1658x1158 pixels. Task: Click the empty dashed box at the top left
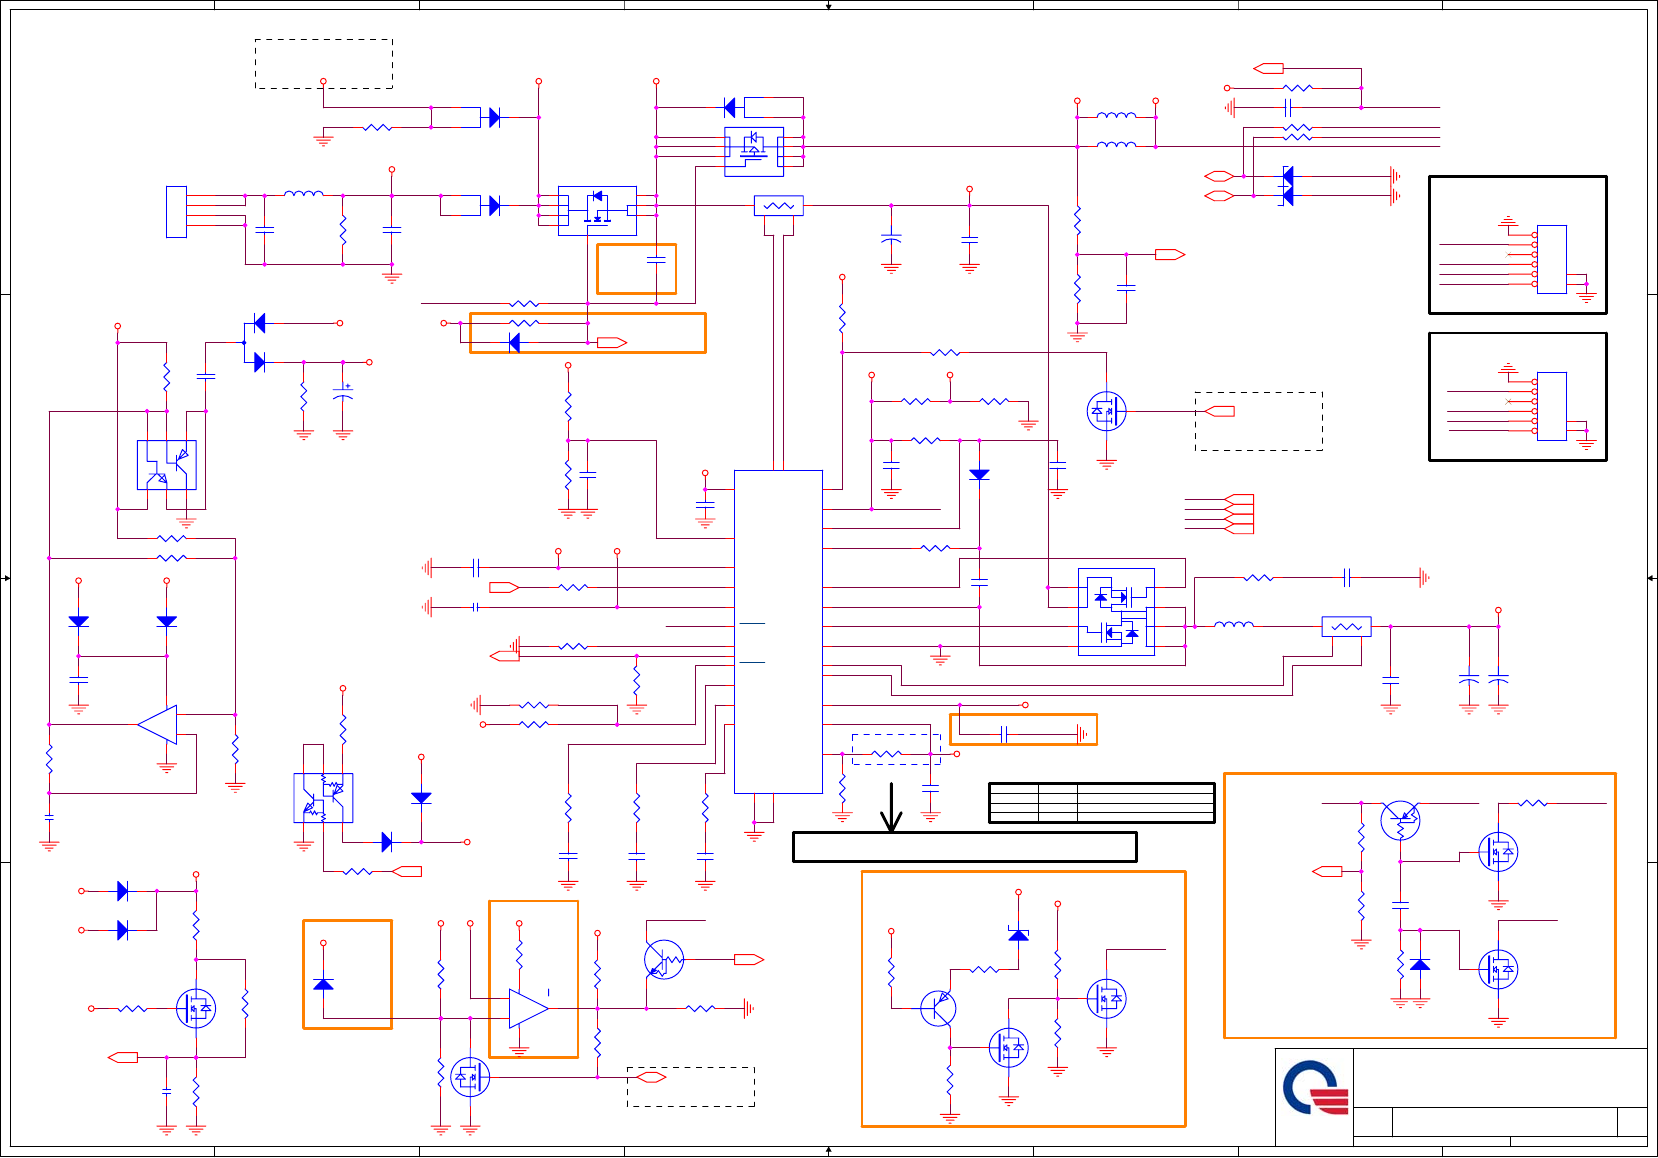point(324,64)
